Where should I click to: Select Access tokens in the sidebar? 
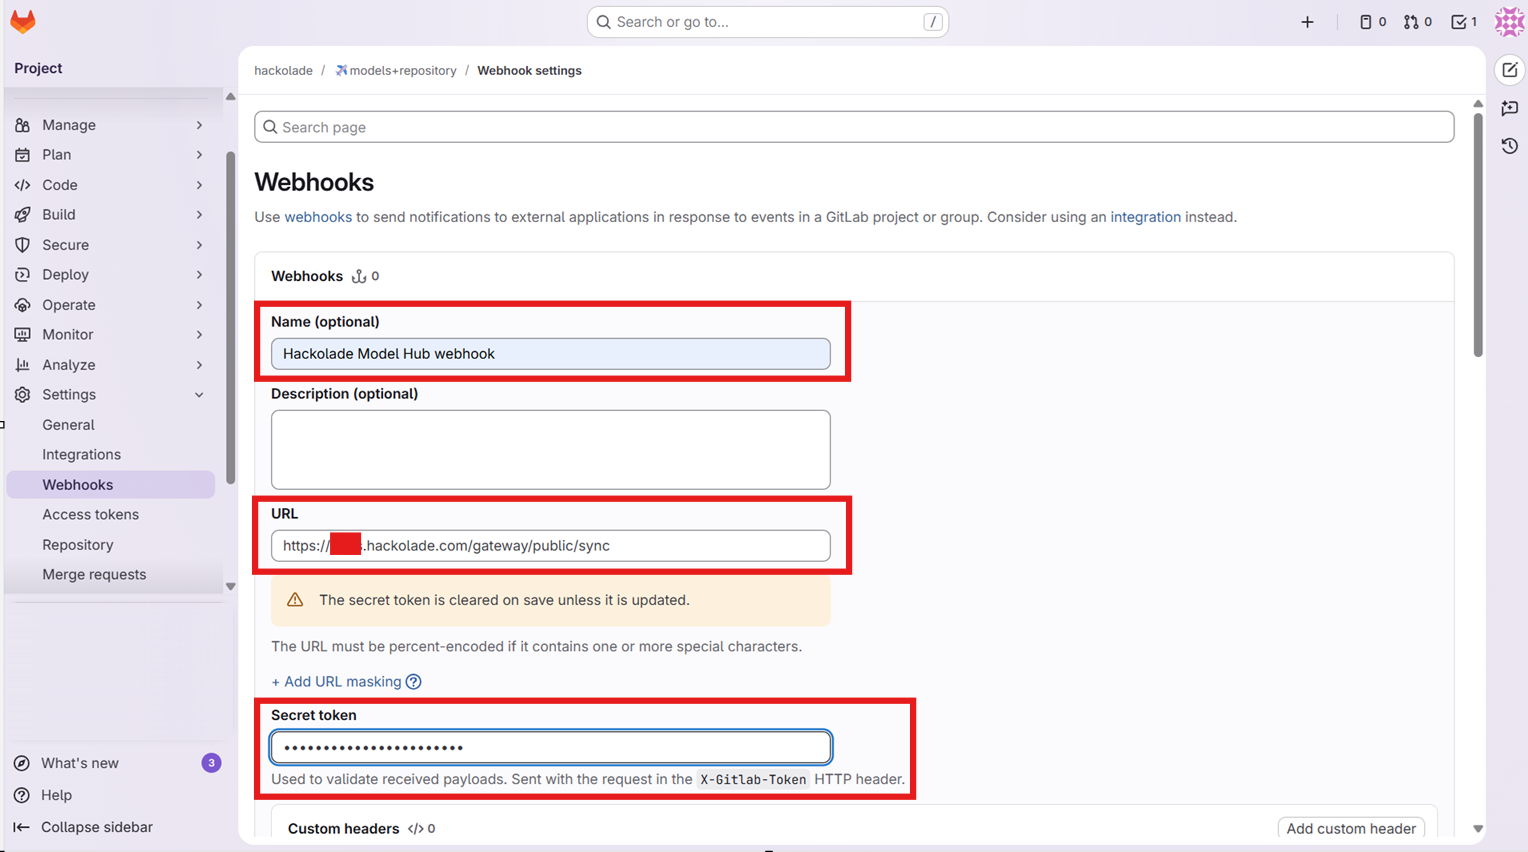coord(90,514)
